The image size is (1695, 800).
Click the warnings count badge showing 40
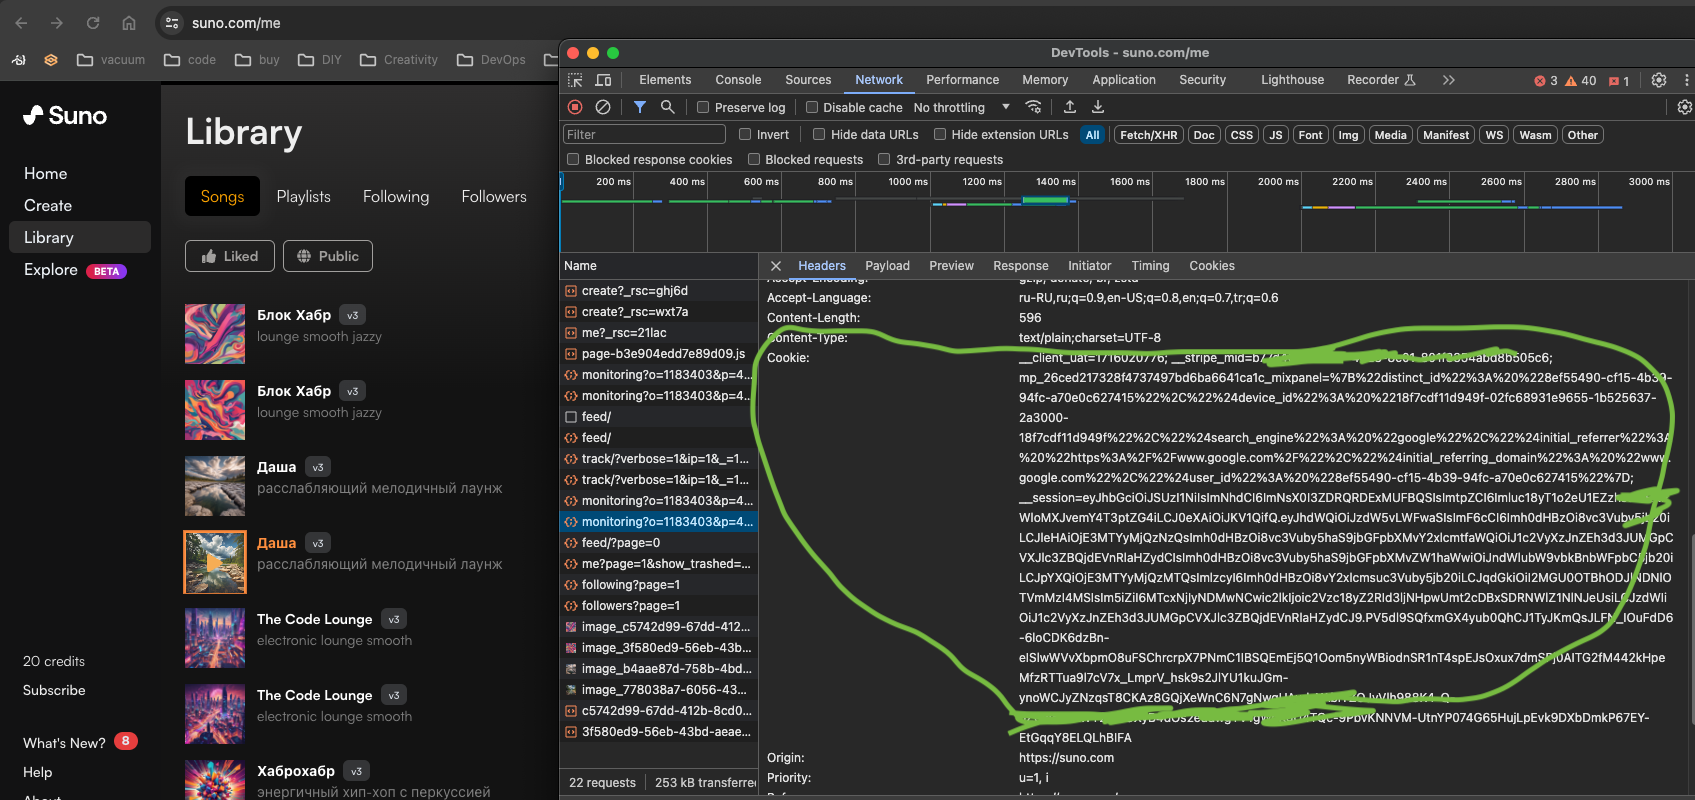tap(1581, 81)
